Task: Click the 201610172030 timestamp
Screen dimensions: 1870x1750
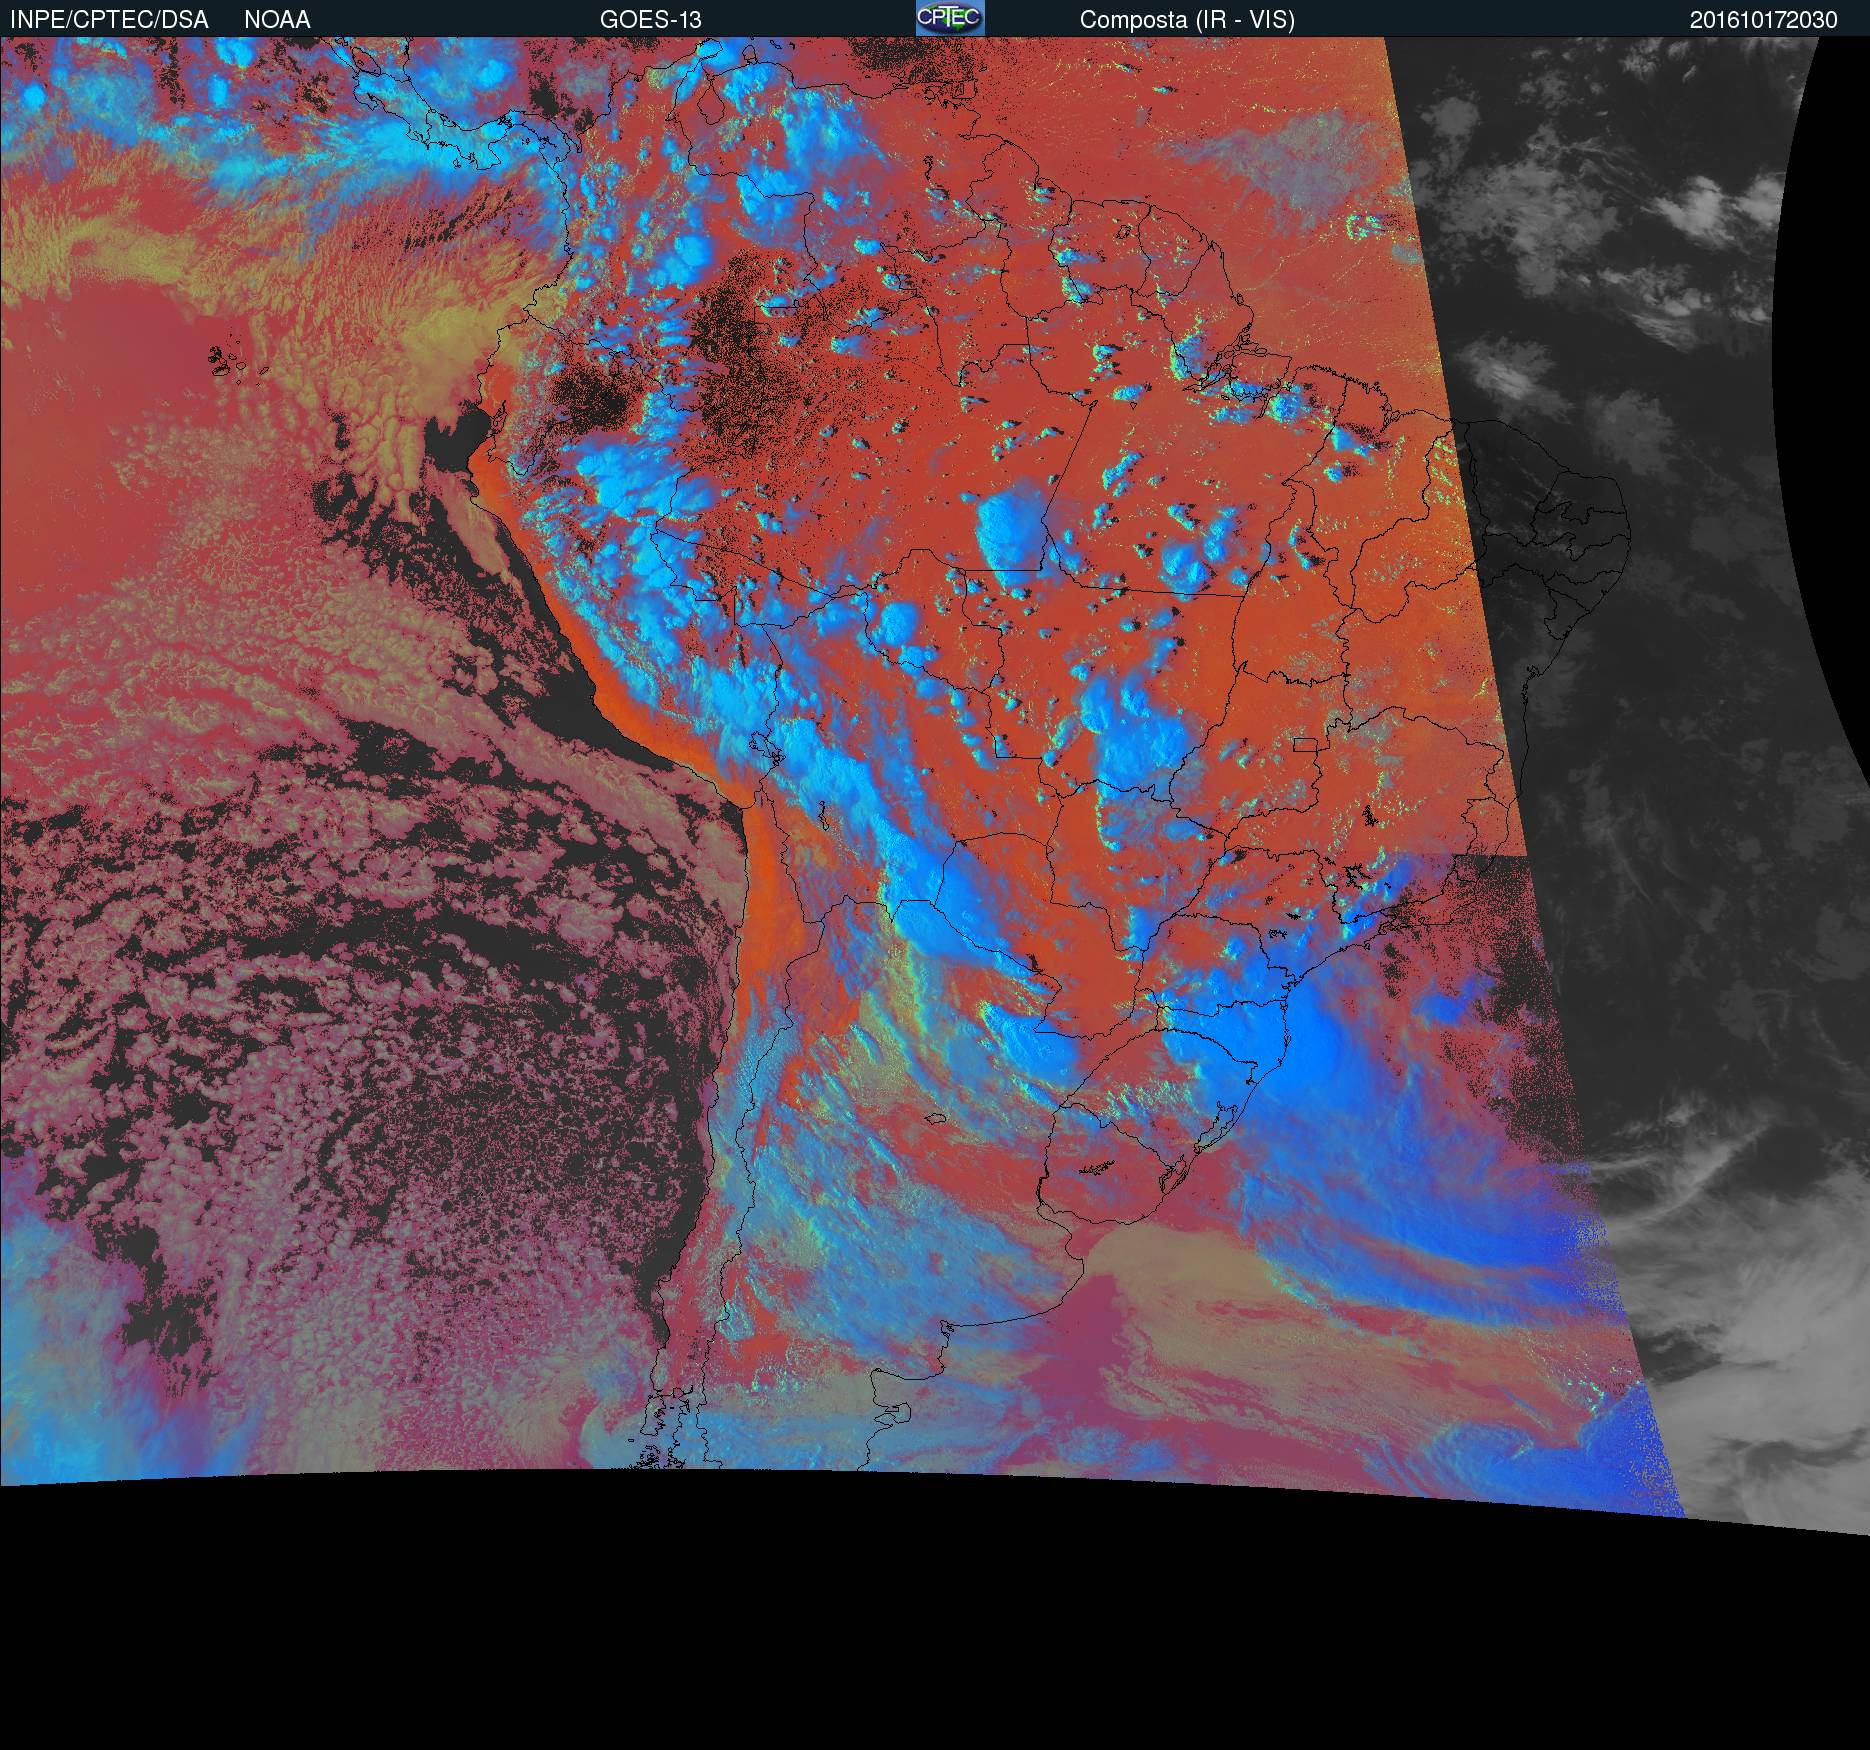Action: [x=1763, y=20]
